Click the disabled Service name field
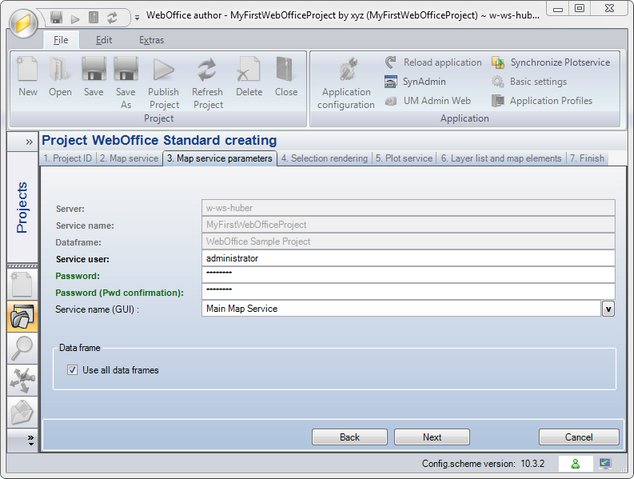This screenshot has height=479, width=634. [408, 225]
